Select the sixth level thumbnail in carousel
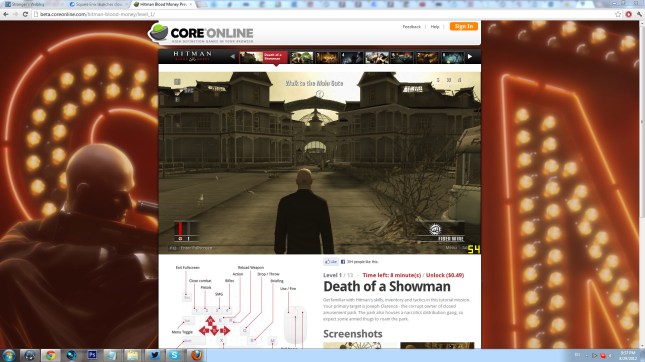This screenshot has width=645, height=362. (x=402, y=57)
